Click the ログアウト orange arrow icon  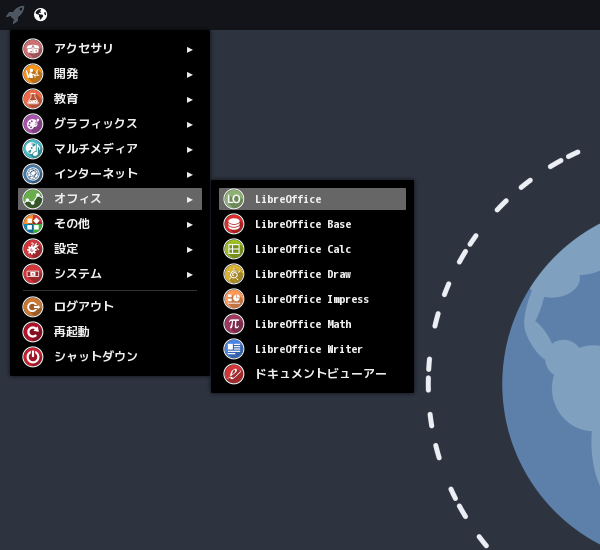click(x=33, y=307)
